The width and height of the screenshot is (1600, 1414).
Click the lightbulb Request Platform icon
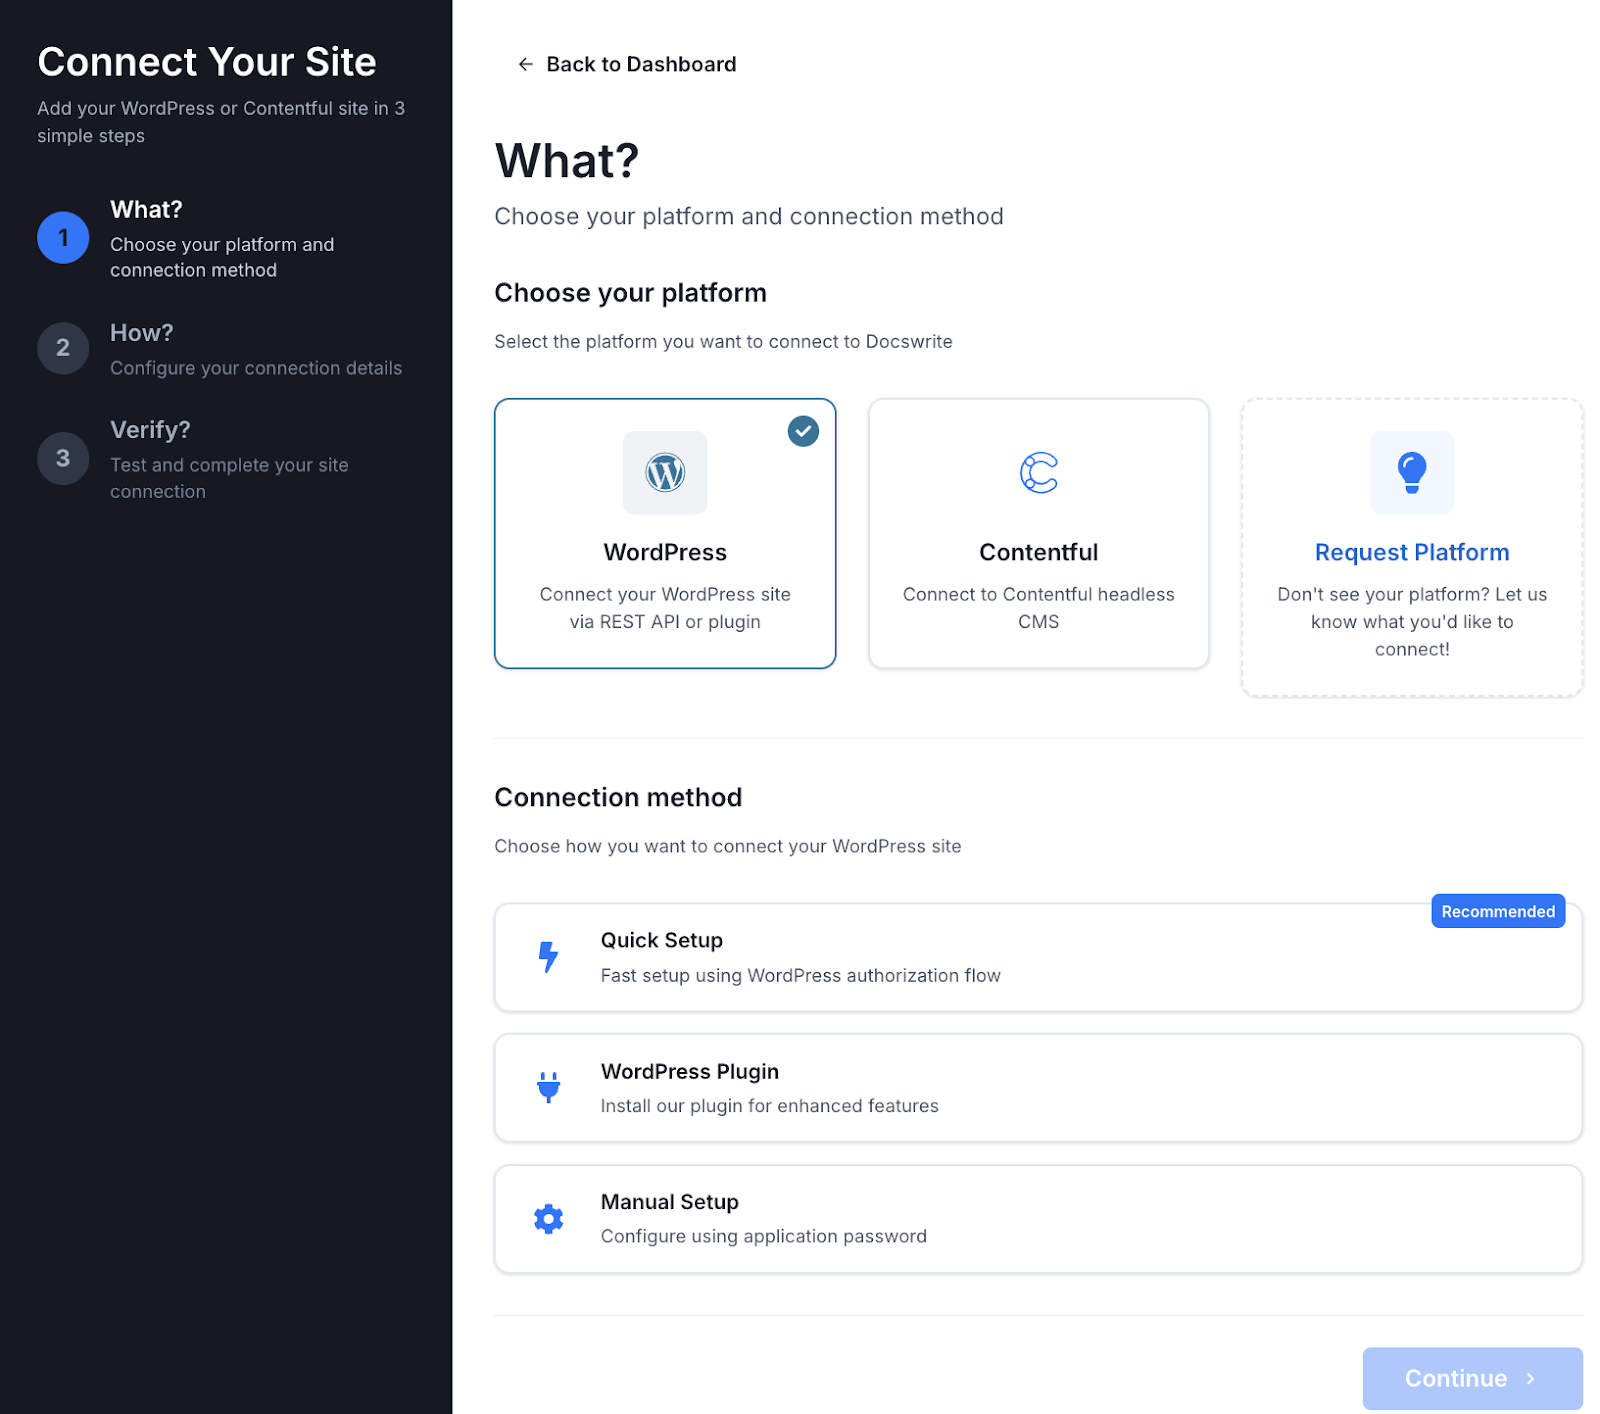point(1411,472)
